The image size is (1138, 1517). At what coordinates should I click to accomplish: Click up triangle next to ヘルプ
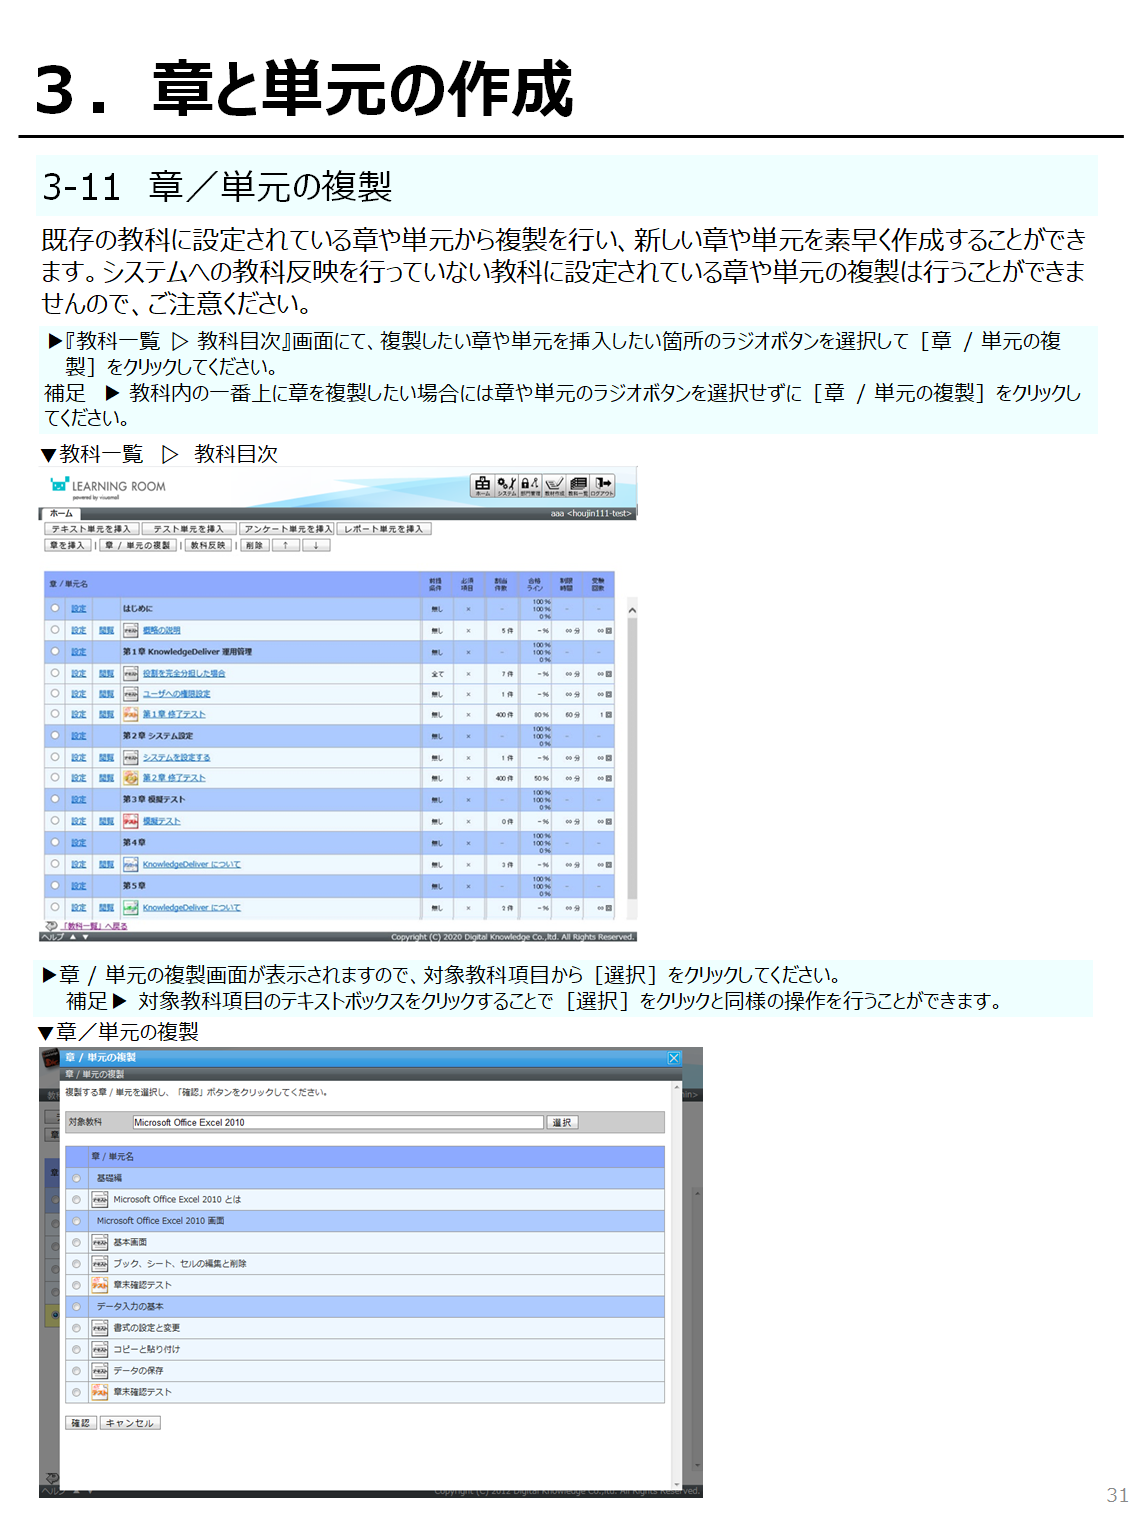click(x=72, y=938)
